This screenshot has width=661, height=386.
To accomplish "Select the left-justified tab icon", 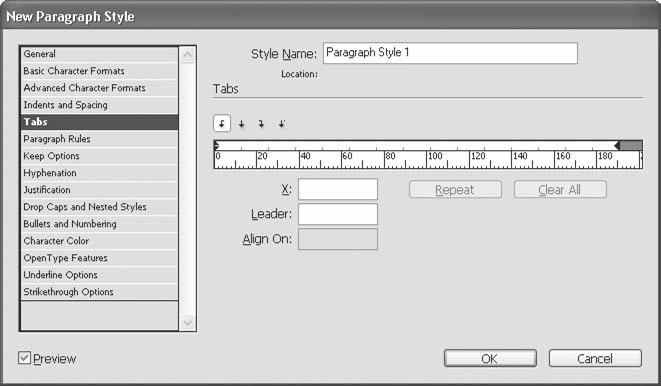I will (x=222, y=123).
